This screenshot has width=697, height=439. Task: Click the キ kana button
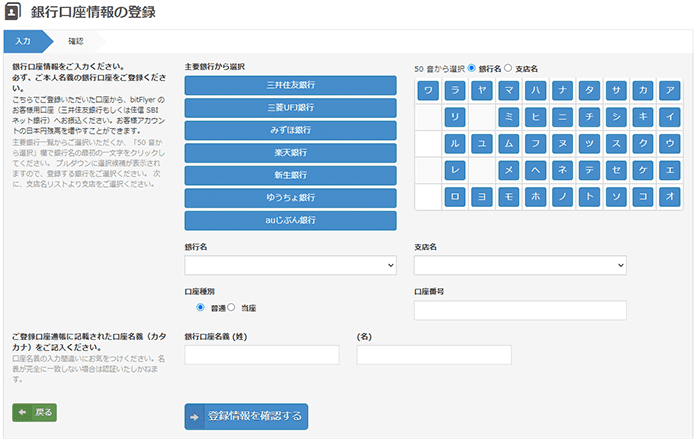[x=643, y=117]
